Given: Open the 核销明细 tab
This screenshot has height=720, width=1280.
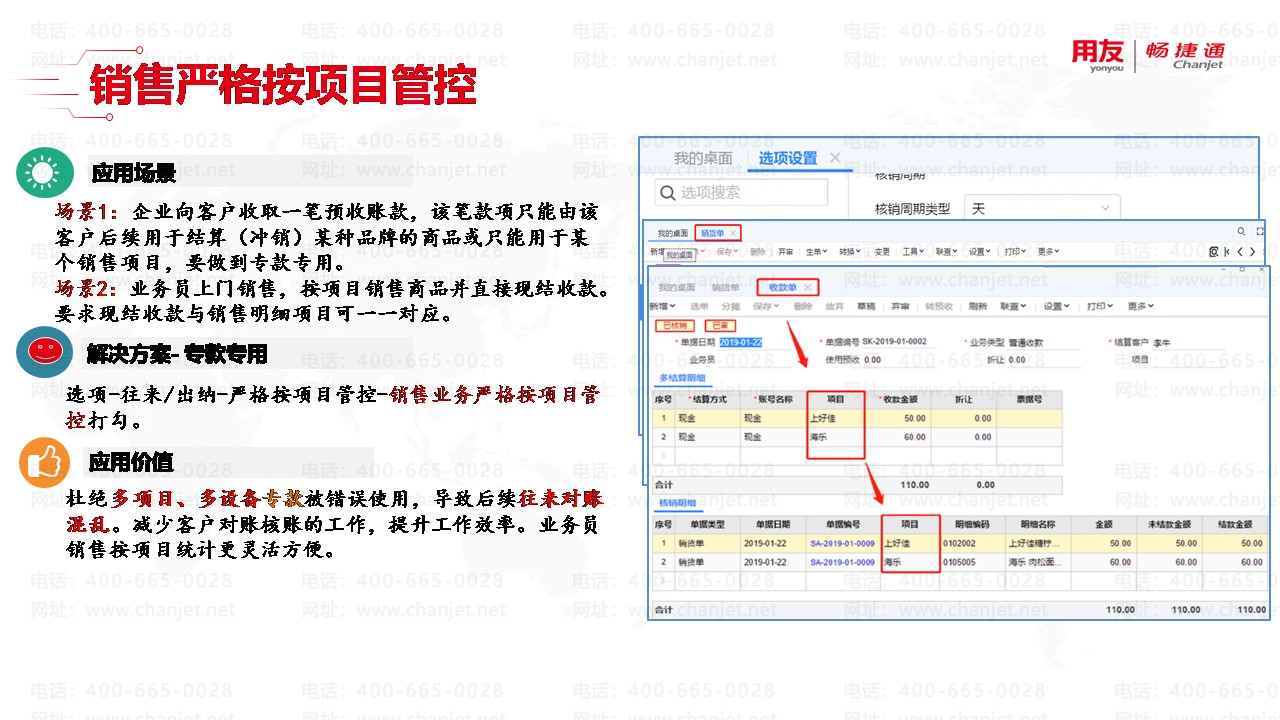Looking at the screenshot, I should point(678,502).
